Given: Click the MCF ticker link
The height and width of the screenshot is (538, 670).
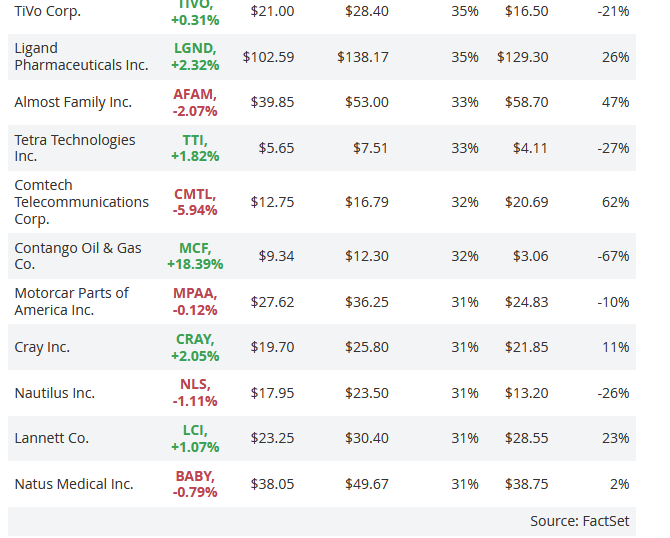Looking at the screenshot, I should point(194,248).
